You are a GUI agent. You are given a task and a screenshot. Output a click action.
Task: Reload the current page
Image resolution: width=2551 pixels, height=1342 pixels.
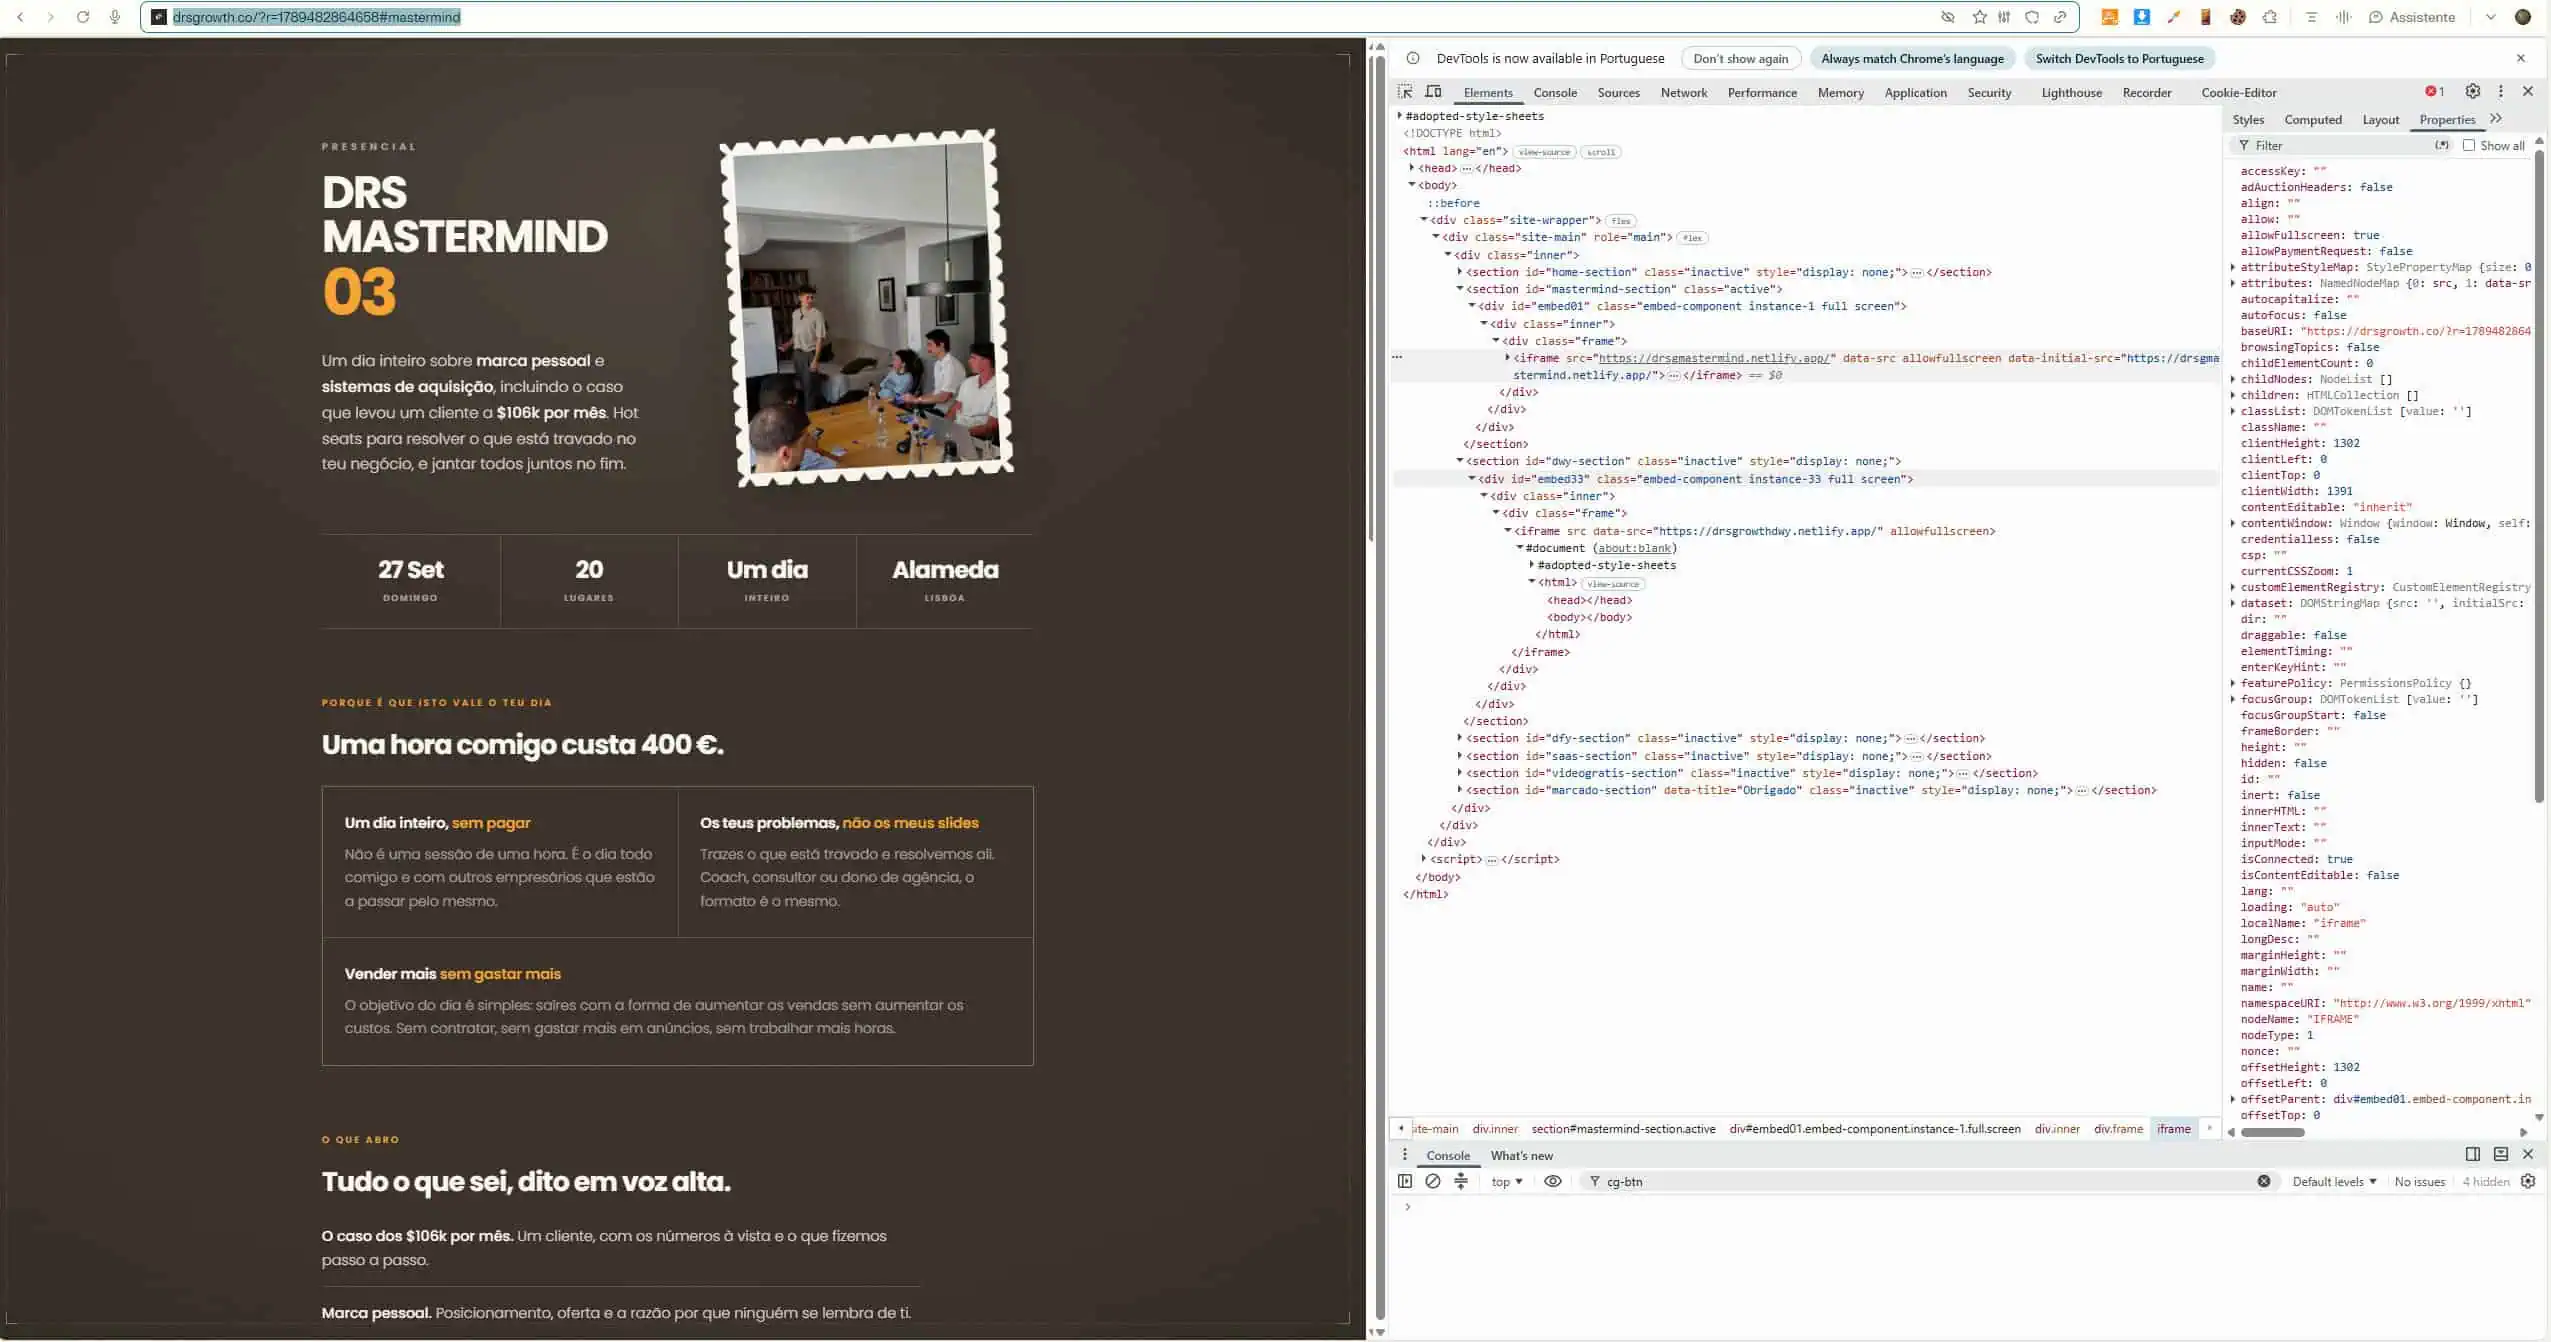(x=83, y=17)
